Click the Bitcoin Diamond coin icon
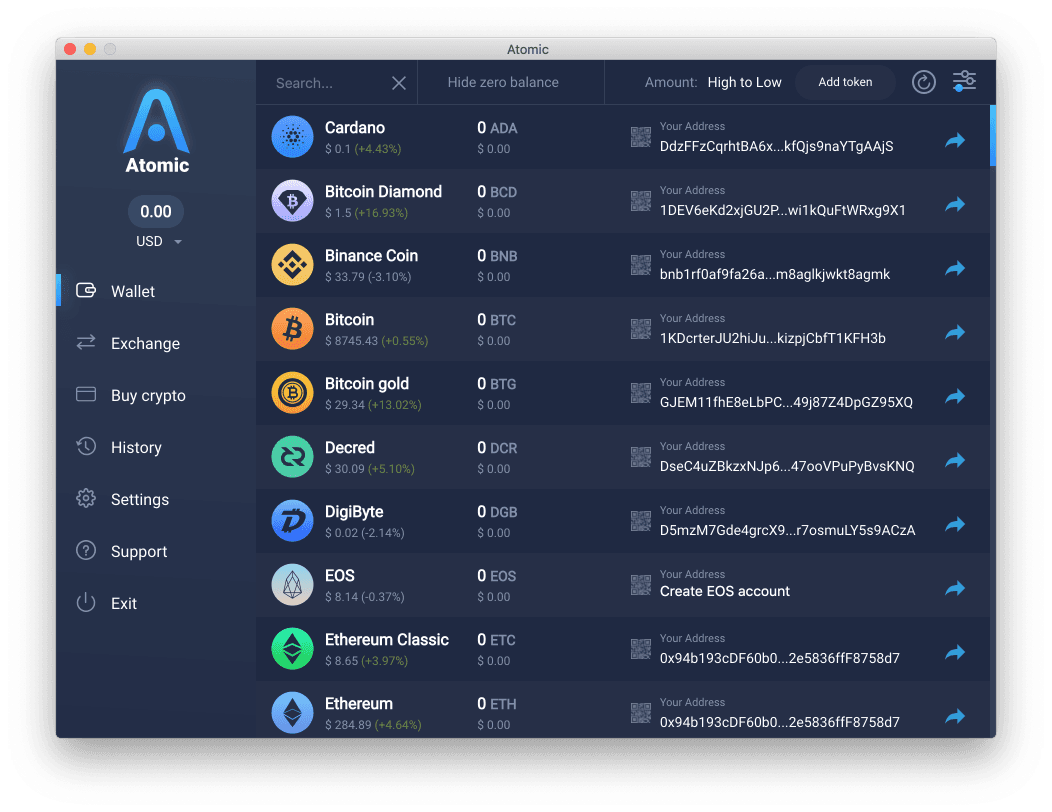 pyautogui.click(x=292, y=201)
